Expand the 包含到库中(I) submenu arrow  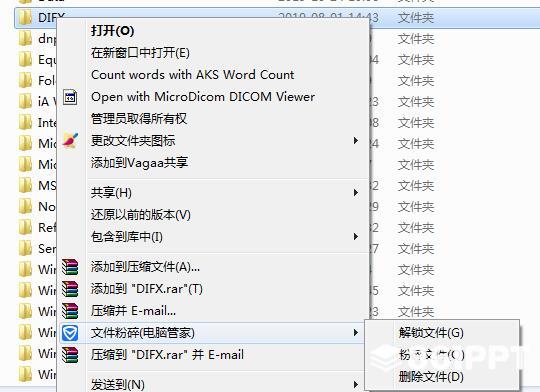point(356,237)
